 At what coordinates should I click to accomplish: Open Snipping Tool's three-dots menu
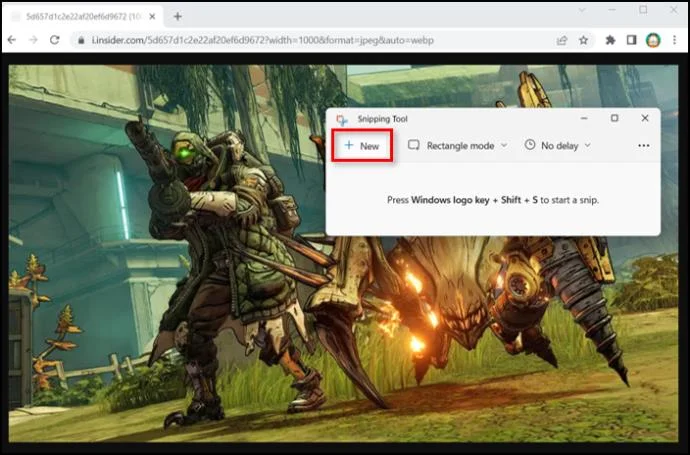tap(643, 146)
